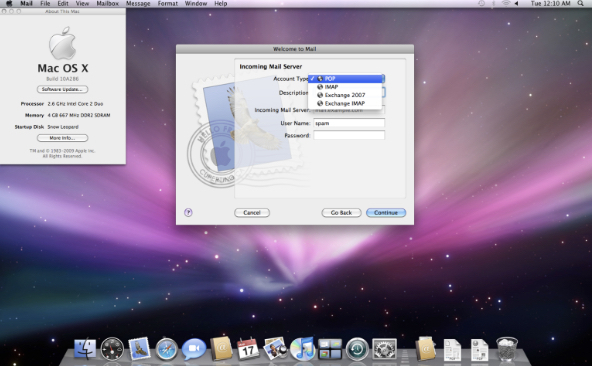Click the volume speaker icon in menu bar
Viewport: 592px width, 366px height.
click(516, 3)
